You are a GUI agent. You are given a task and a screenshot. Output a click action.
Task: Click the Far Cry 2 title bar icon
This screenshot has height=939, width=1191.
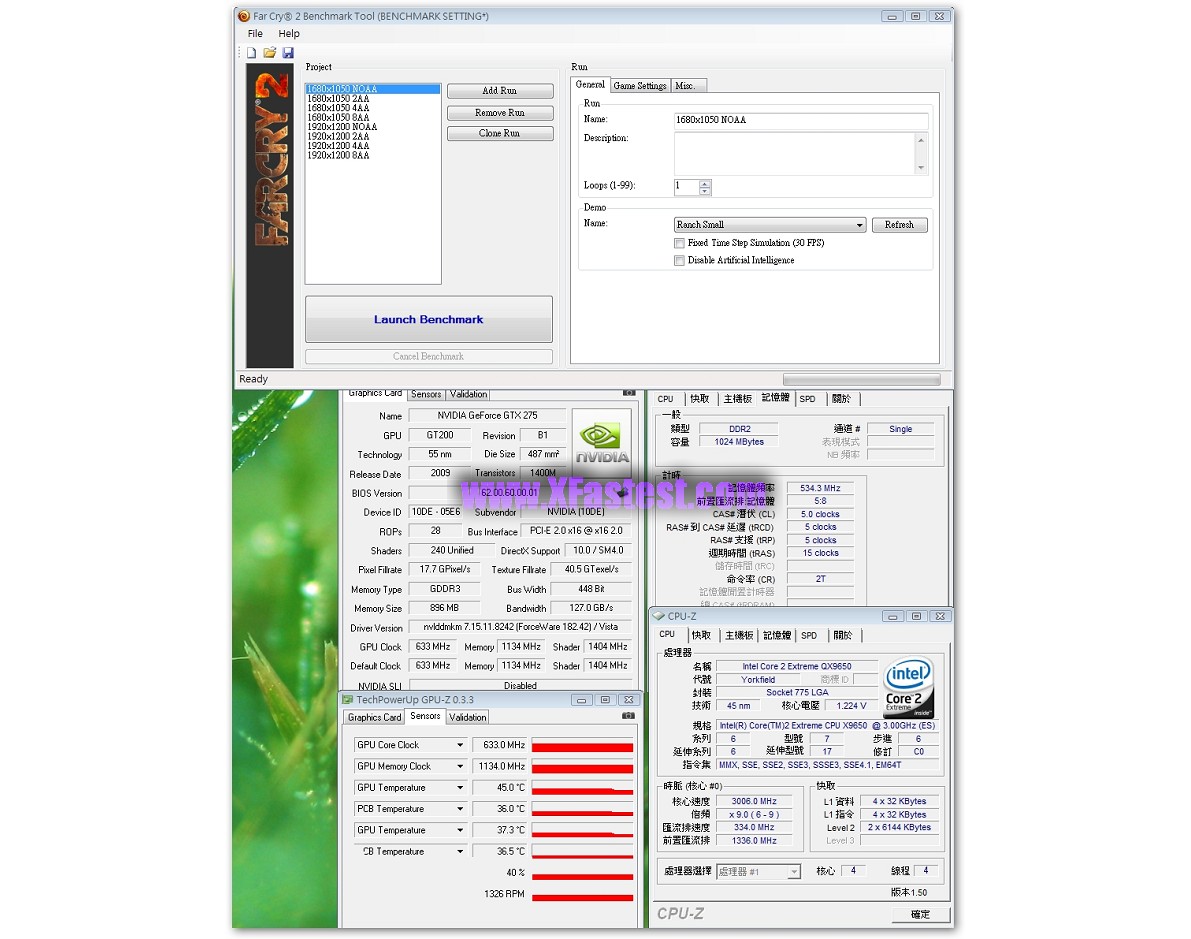tap(244, 16)
